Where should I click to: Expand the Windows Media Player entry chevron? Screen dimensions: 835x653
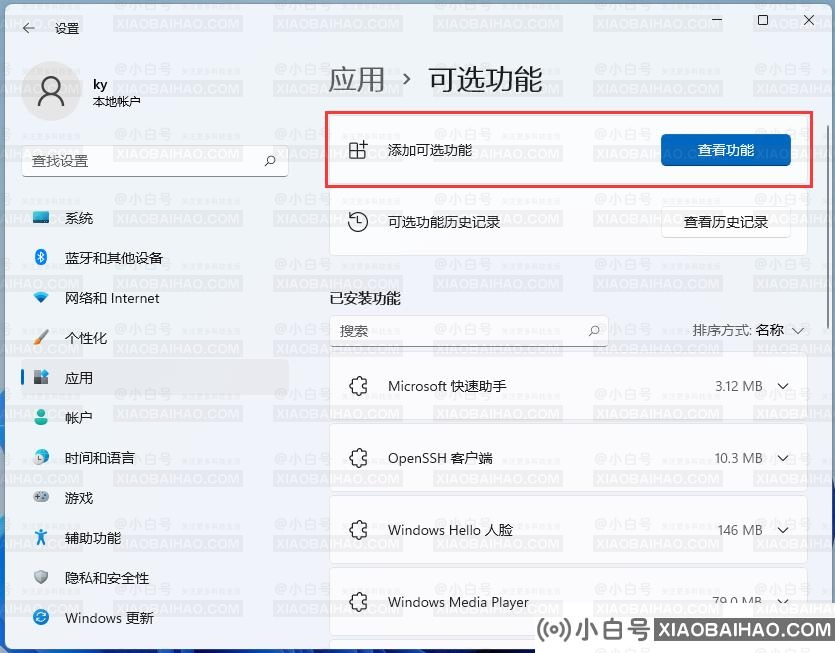(783, 601)
